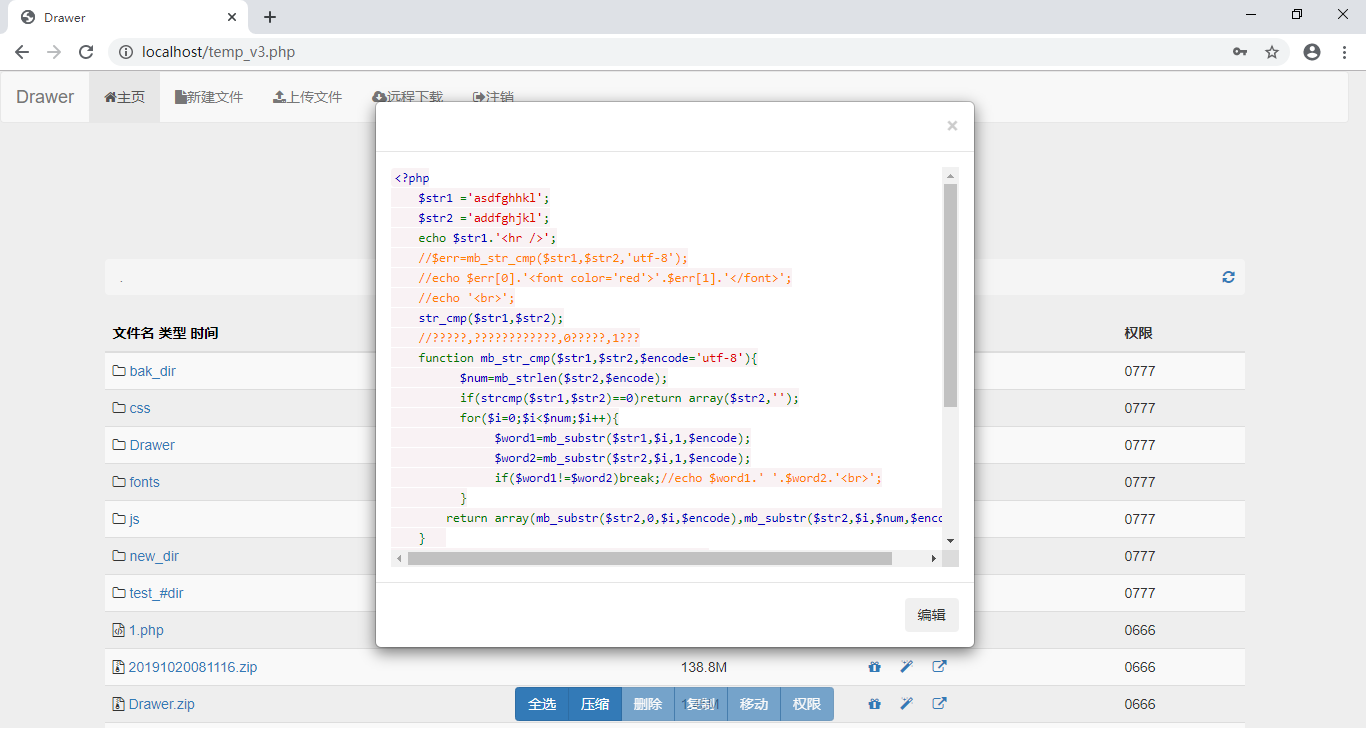
Task: Click the 全选 button
Action: point(542,704)
